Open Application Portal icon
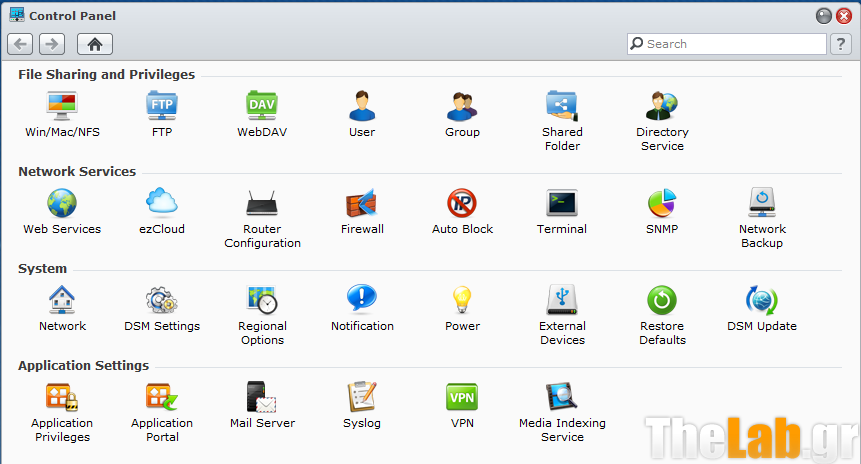861x464 pixels. pos(162,397)
